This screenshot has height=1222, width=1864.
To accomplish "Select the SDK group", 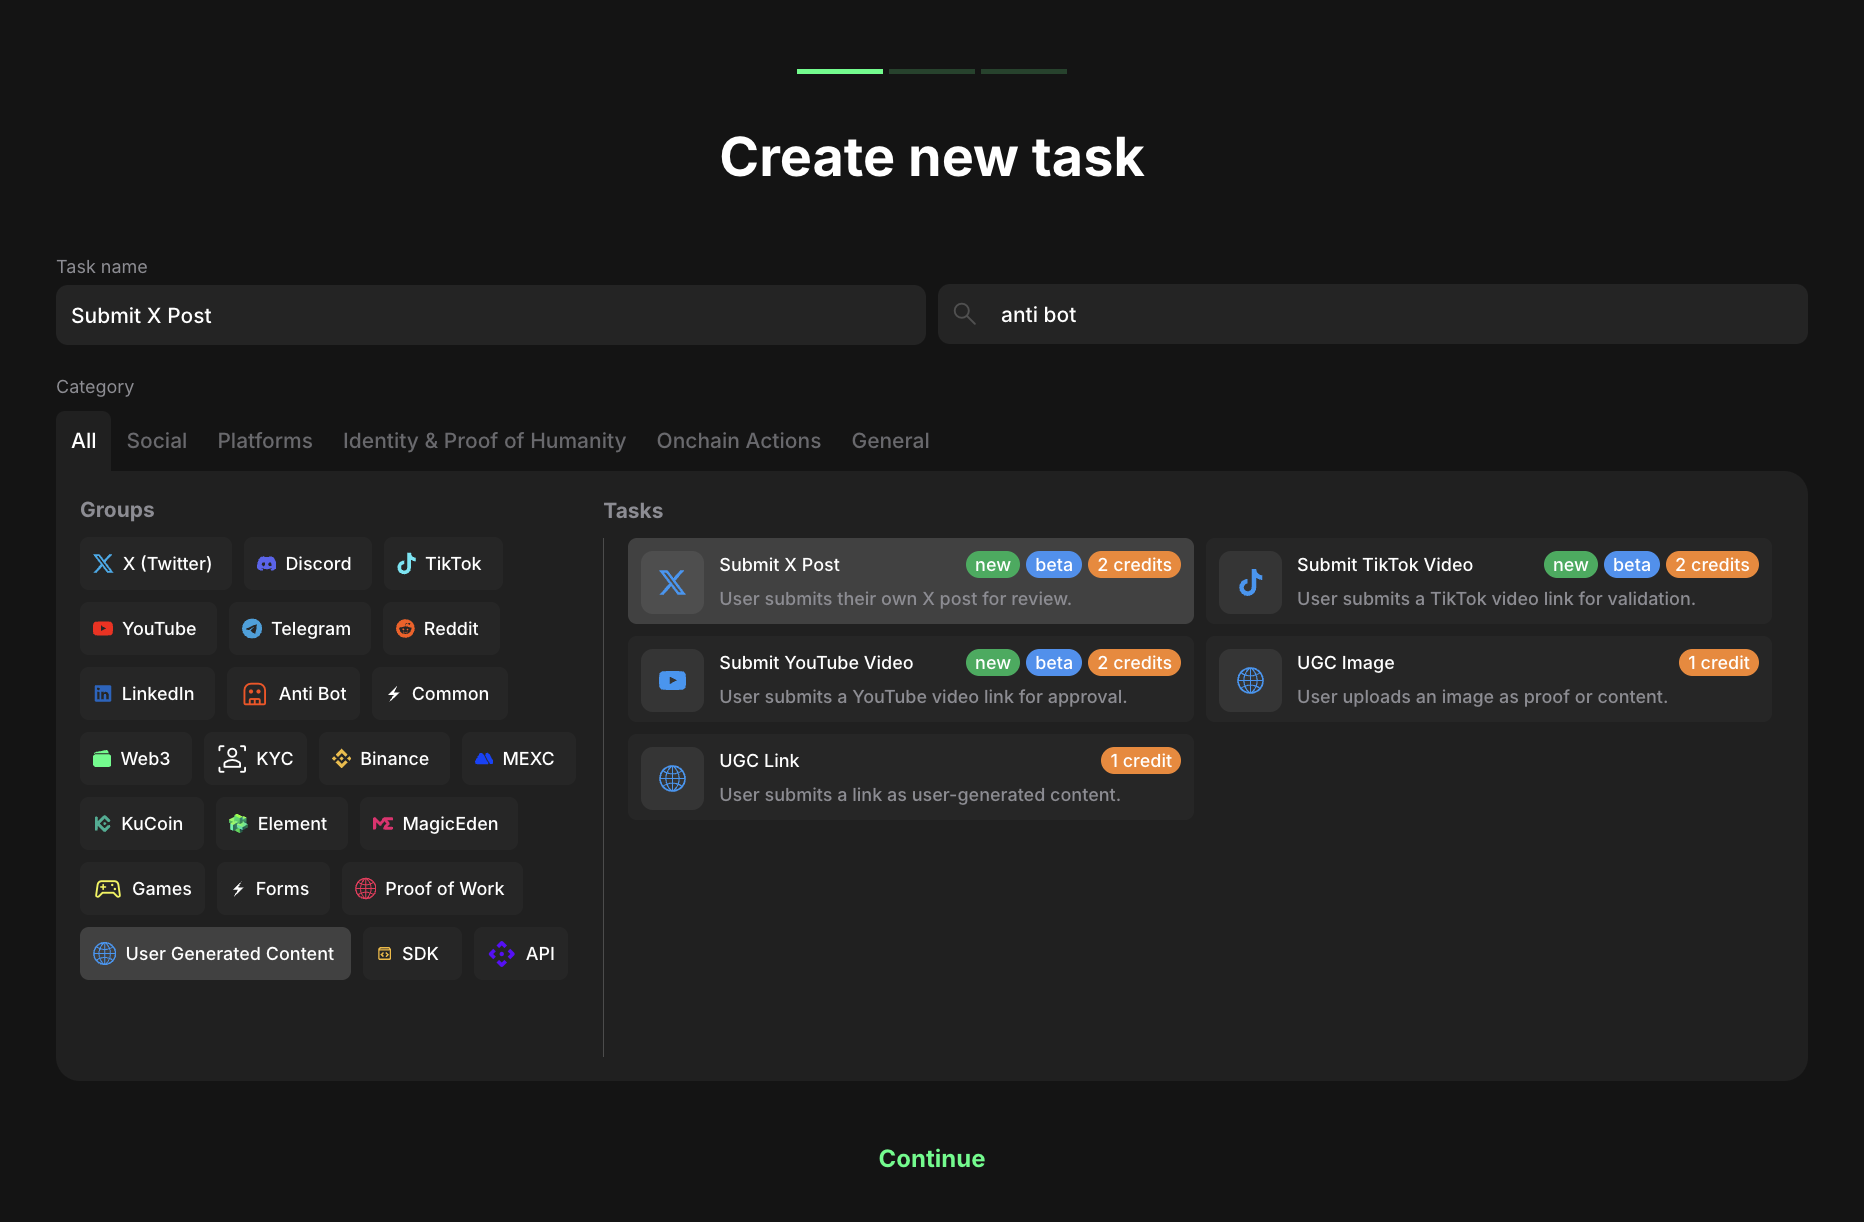I will [412, 954].
